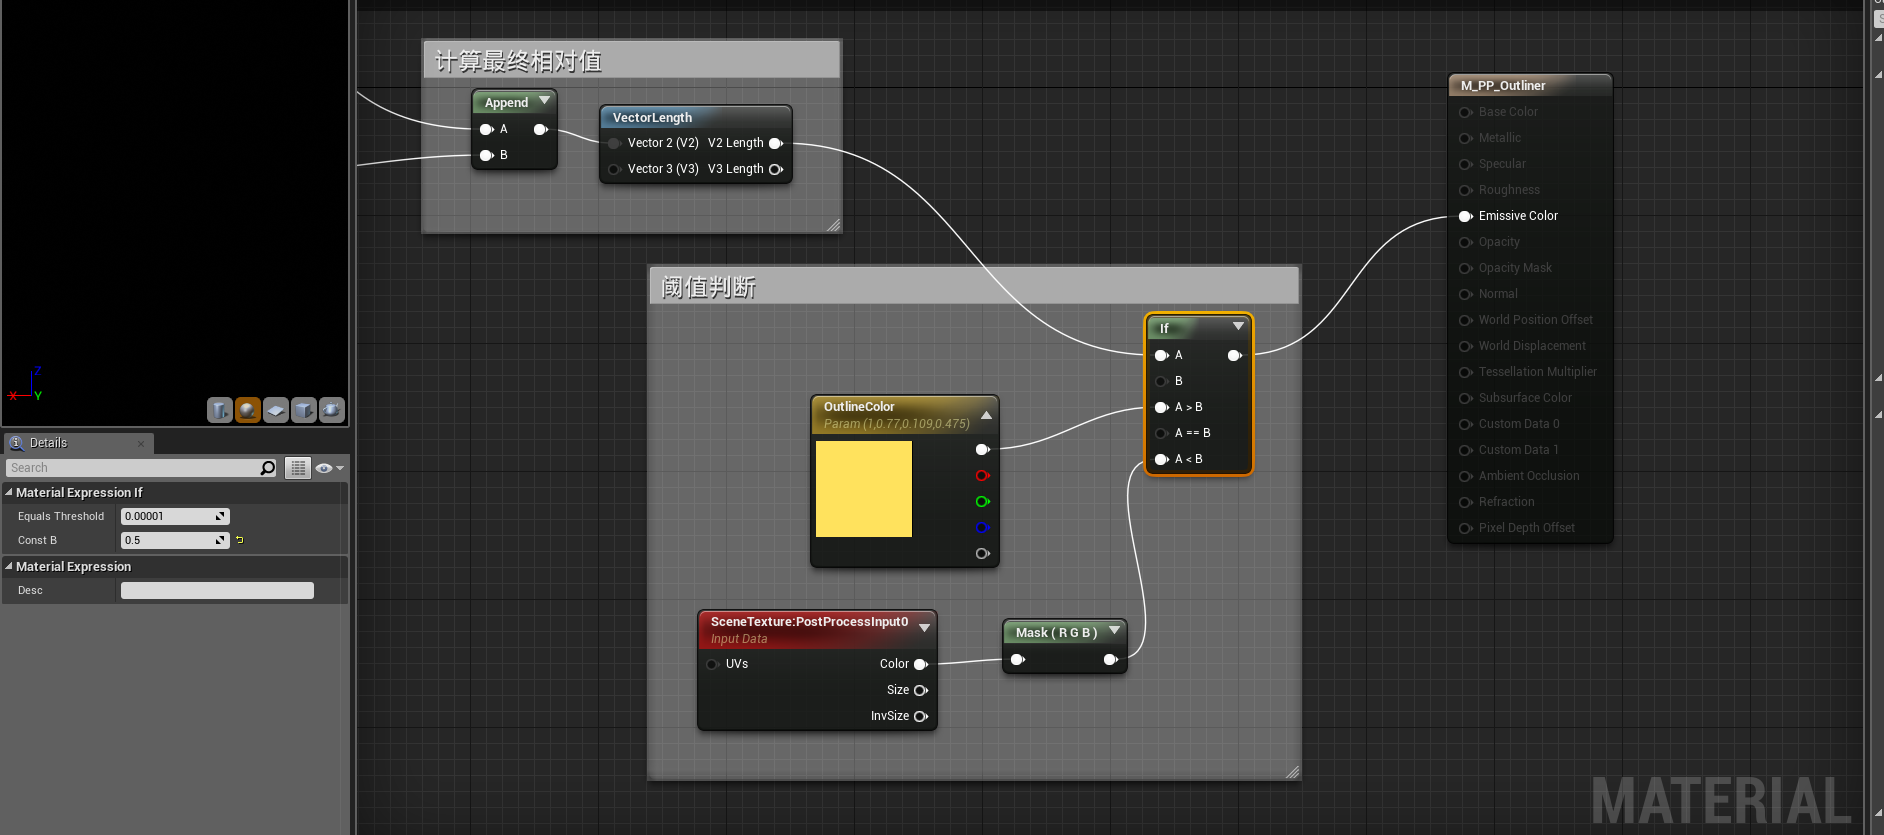Expand the If node dropdown arrow
The image size is (1884, 835).
1238,327
